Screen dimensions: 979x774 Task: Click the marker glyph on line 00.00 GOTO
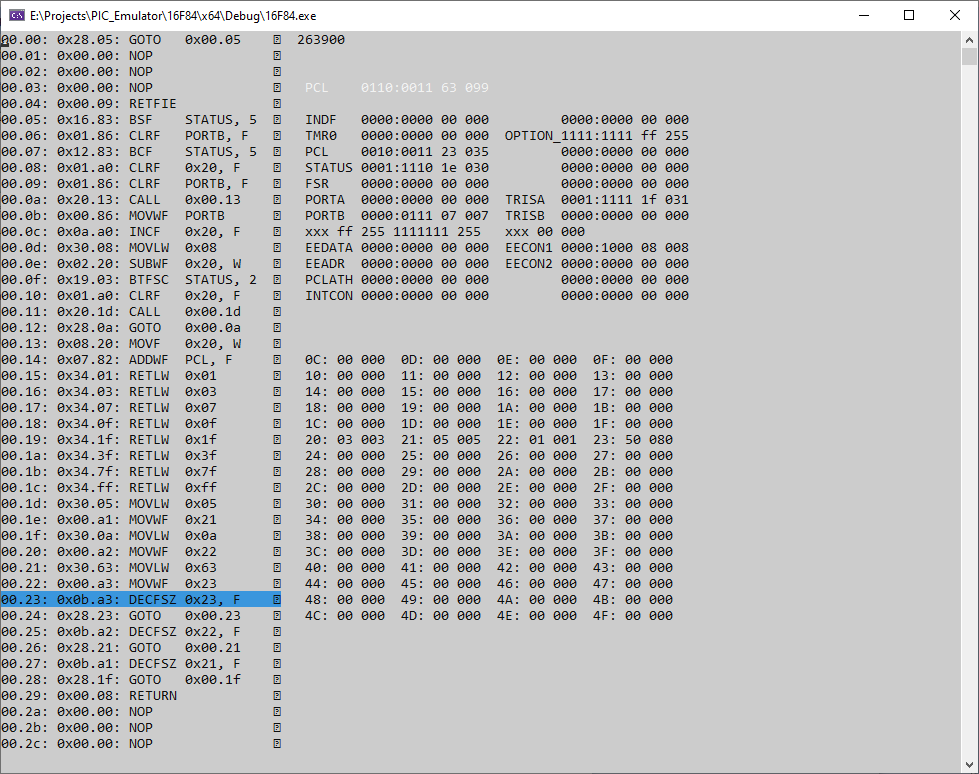[277, 40]
